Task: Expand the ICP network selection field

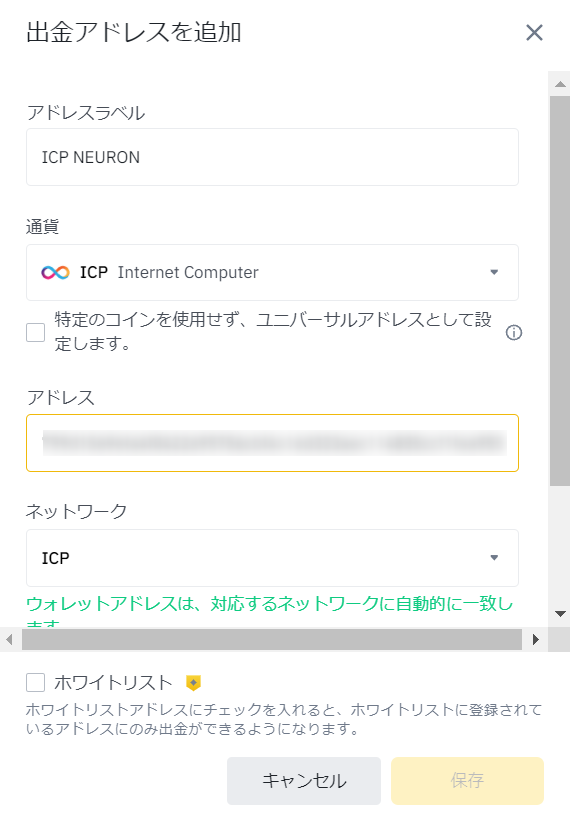Action: coord(273,558)
